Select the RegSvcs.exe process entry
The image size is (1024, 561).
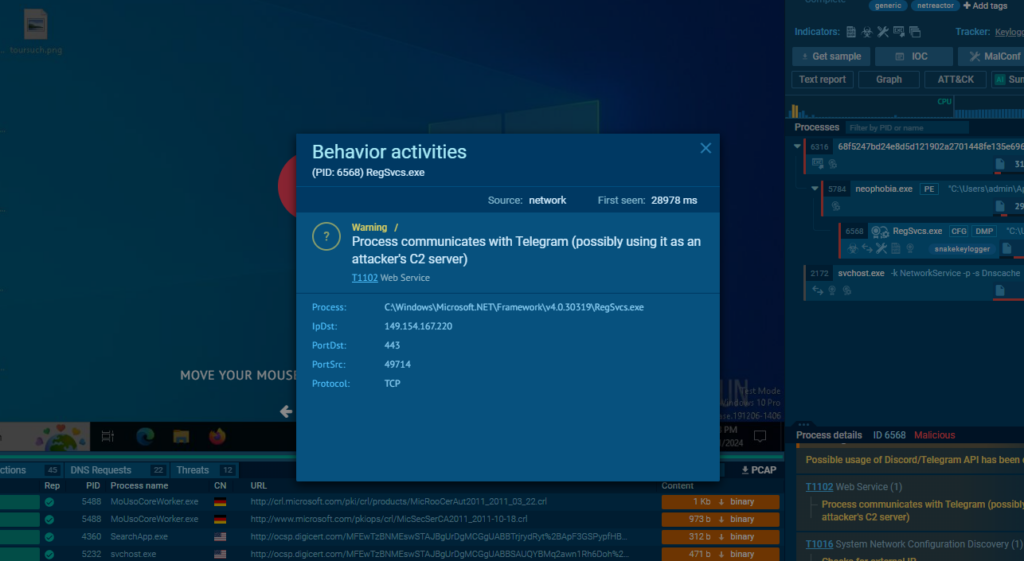coord(916,230)
